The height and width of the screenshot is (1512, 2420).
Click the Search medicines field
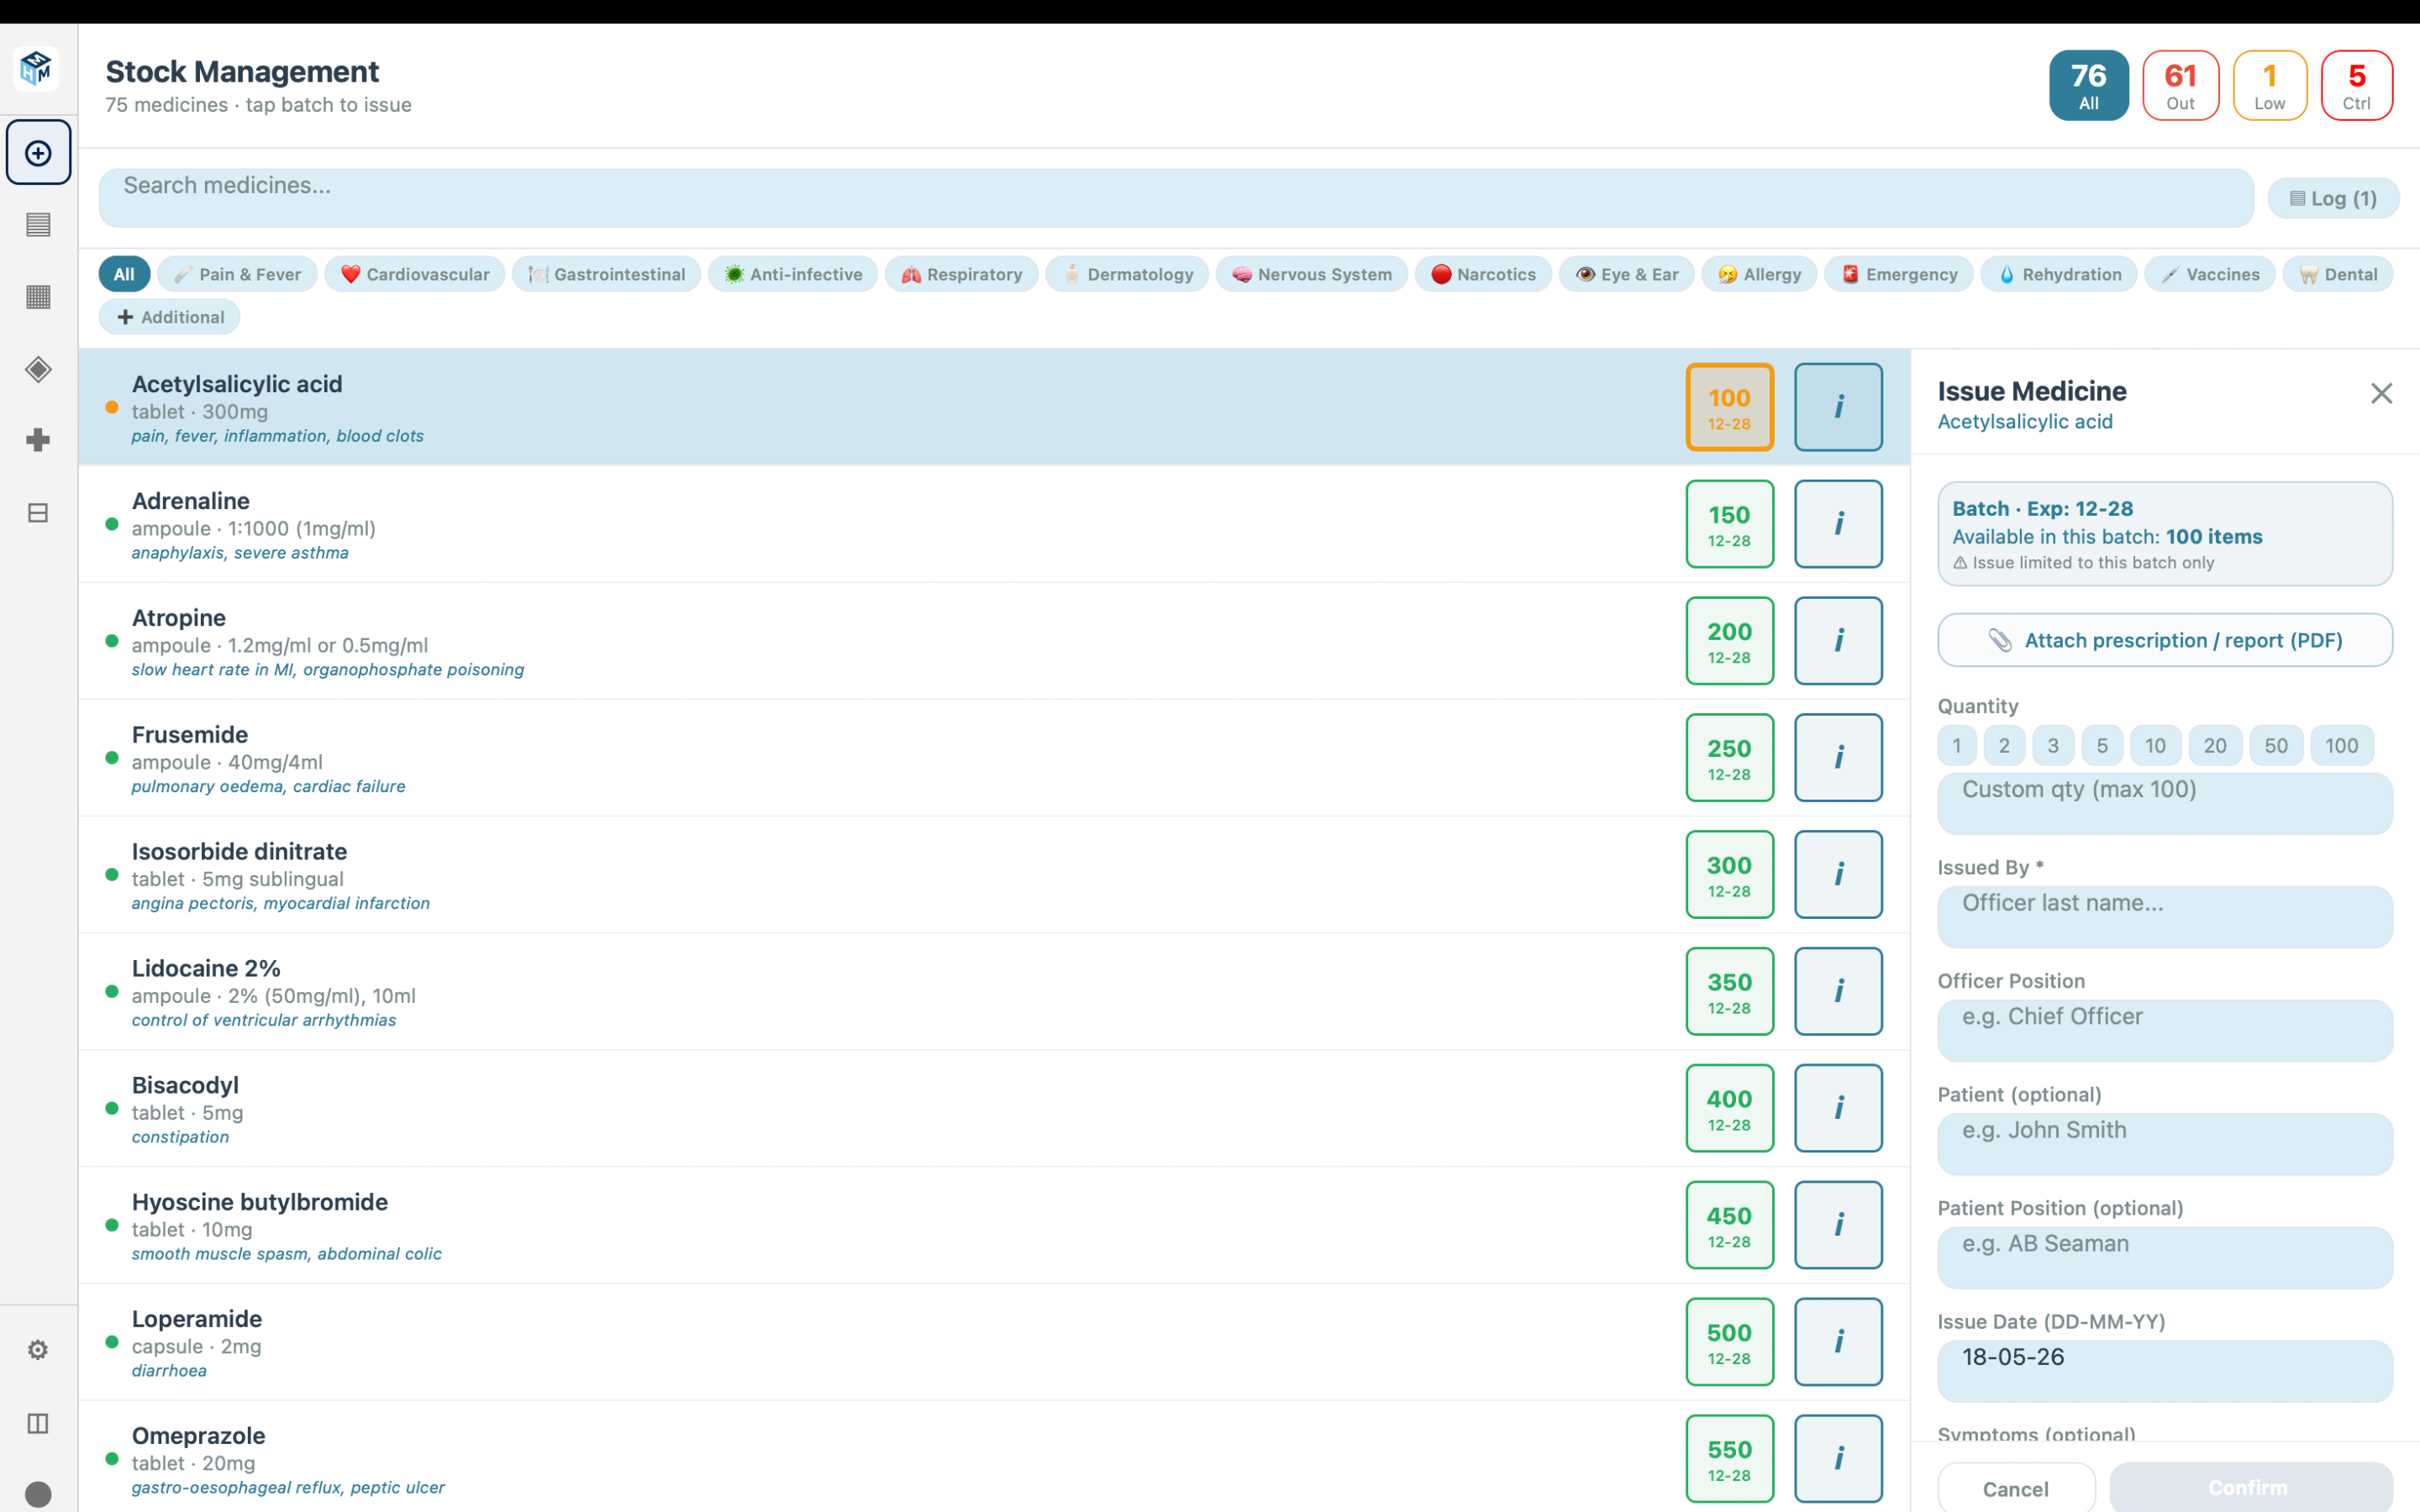click(x=1175, y=198)
